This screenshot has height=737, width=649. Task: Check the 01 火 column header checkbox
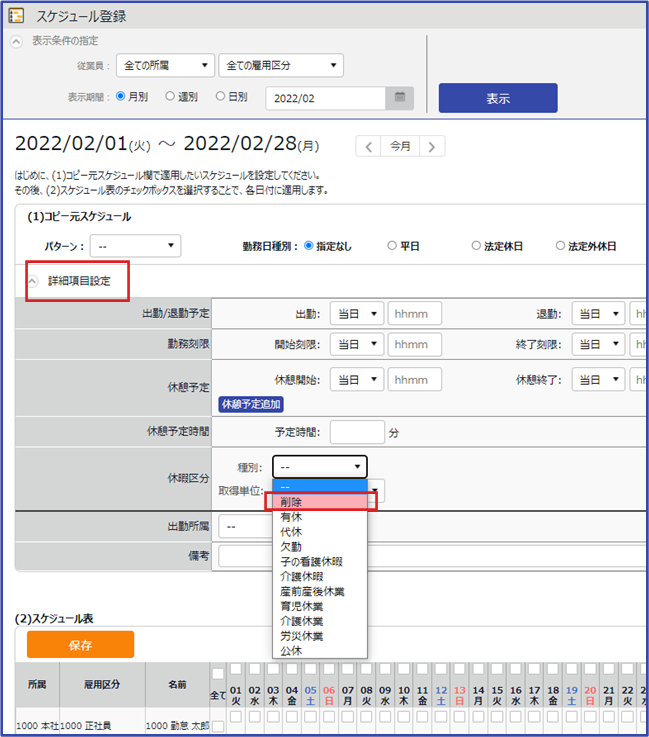click(236, 669)
